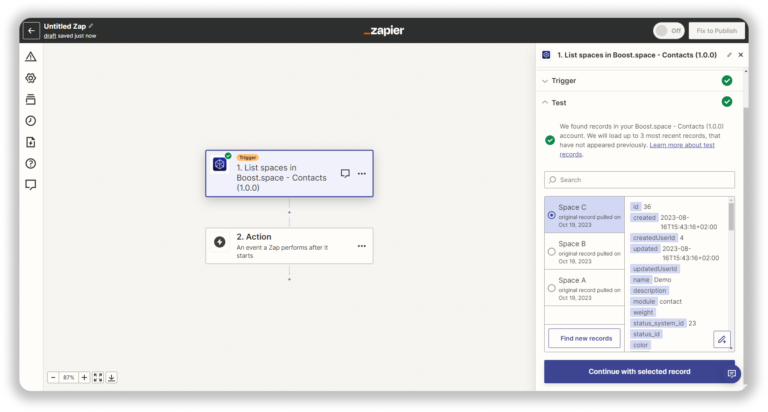This screenshot has width=768, height=412.
Task: Select the Space C record radio button
Action: [552, 215]
